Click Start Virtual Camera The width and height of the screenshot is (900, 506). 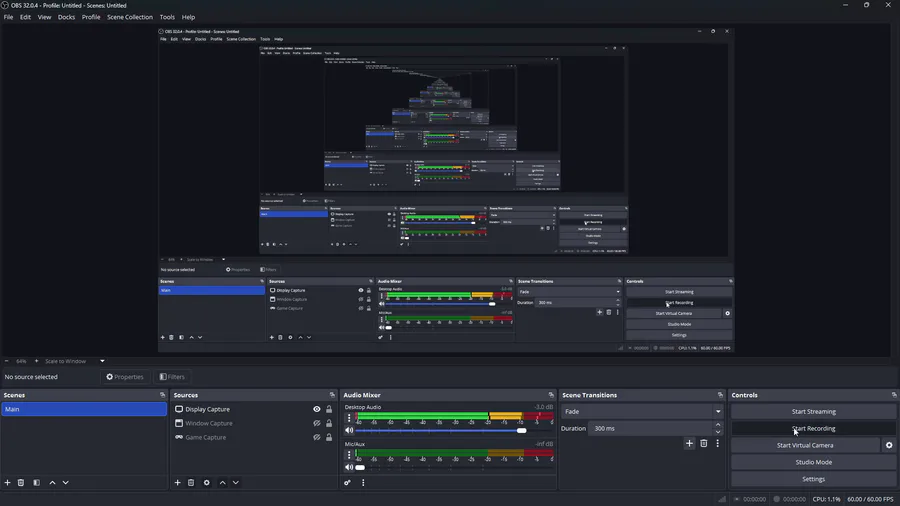805,445
